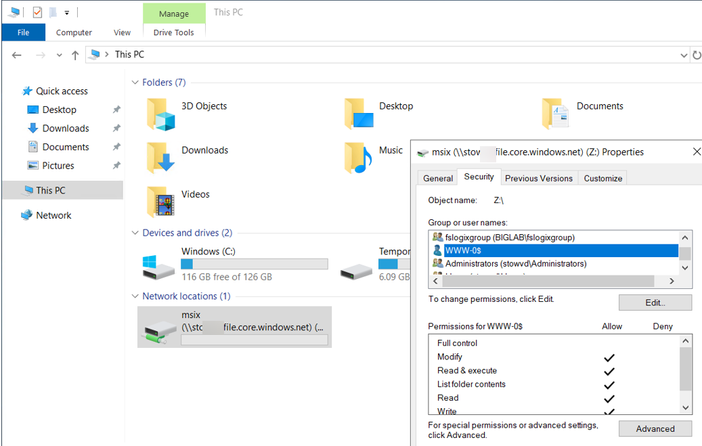The image size is (702, 446).
Task: Open the Drive Tools ribbon tab
Action: tap(174, 32)
